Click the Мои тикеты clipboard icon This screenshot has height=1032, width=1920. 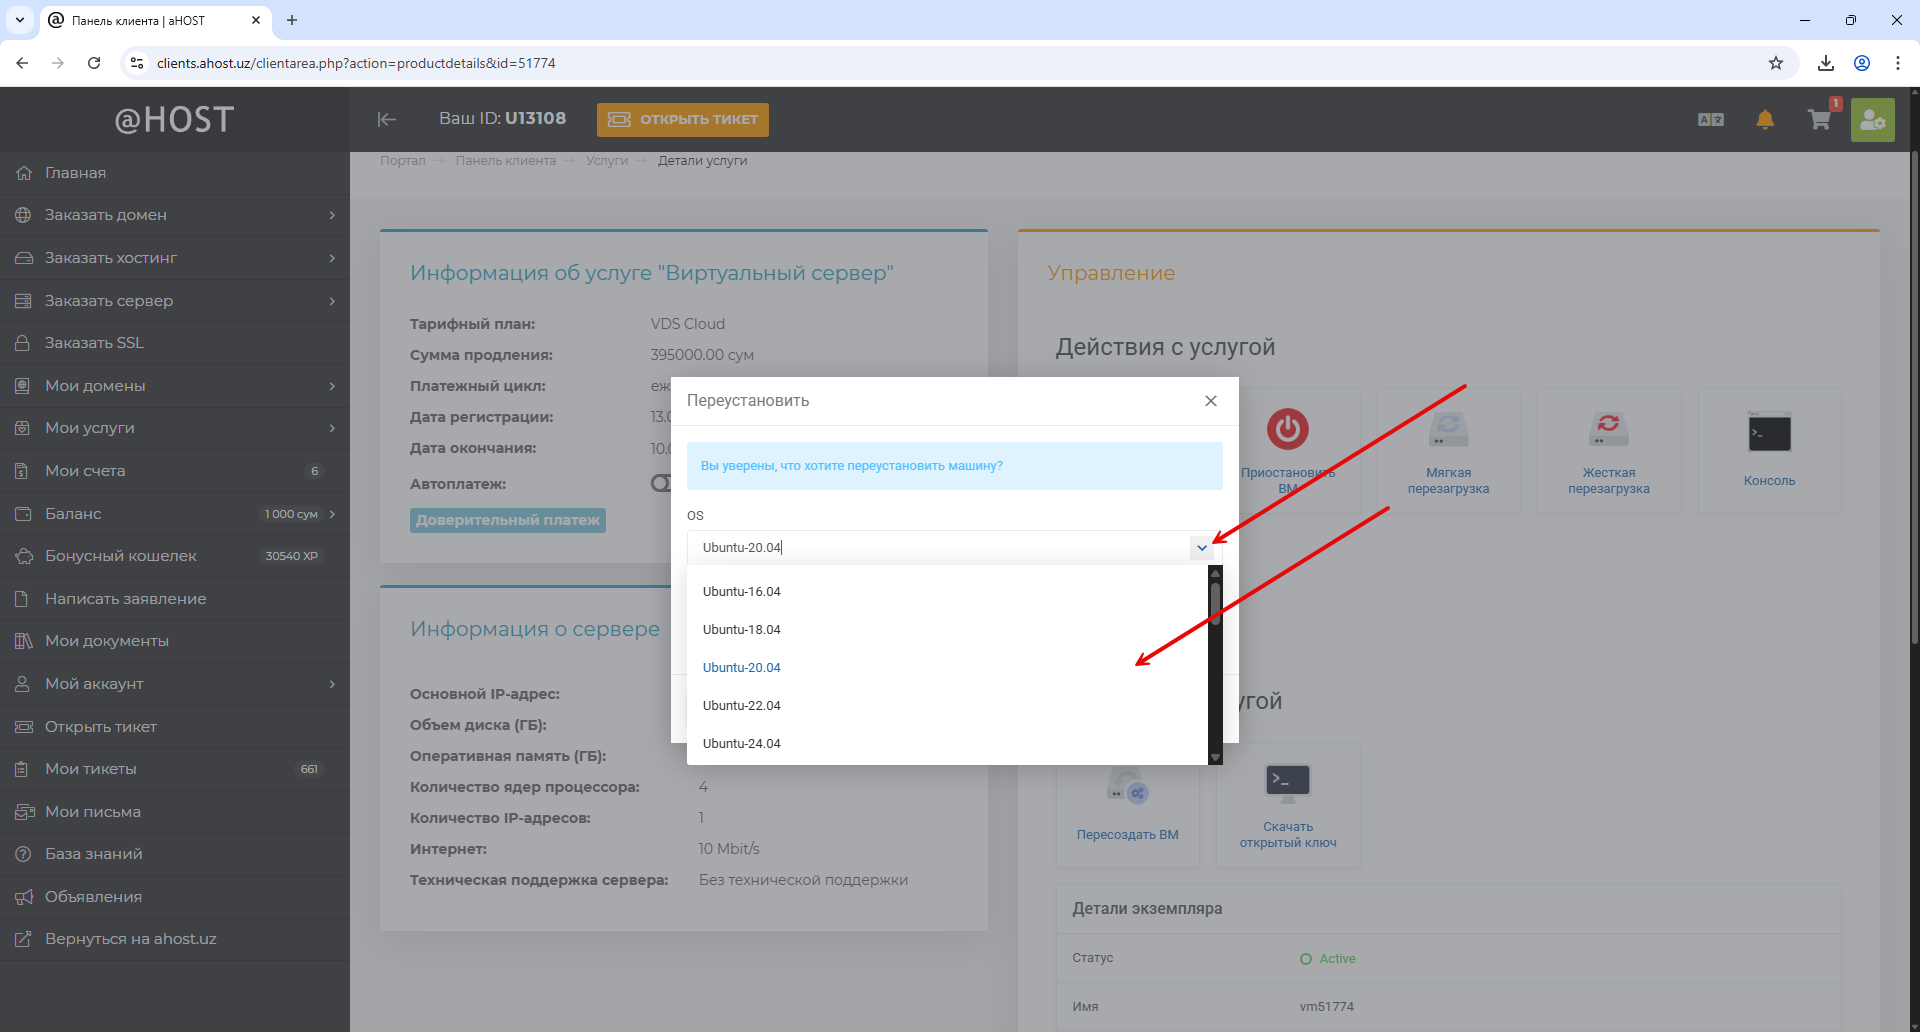[22, 769]
